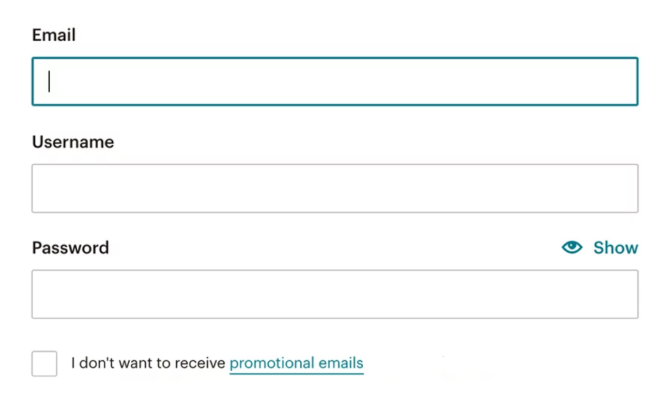This screenshot has height=402, width=666.
Task: Select the Password entry field
Action: (335, 294)
